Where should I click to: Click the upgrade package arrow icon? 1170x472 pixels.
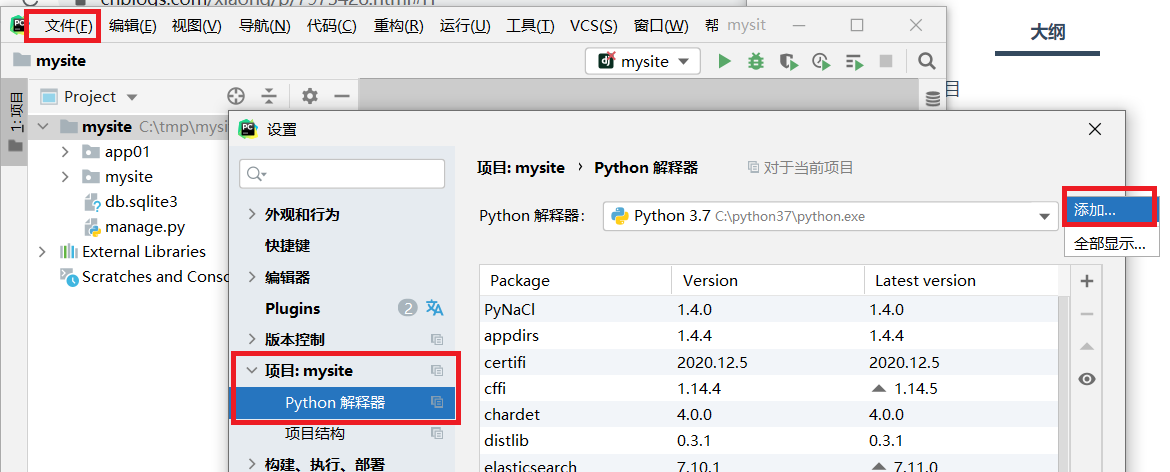pos(1087,347)
